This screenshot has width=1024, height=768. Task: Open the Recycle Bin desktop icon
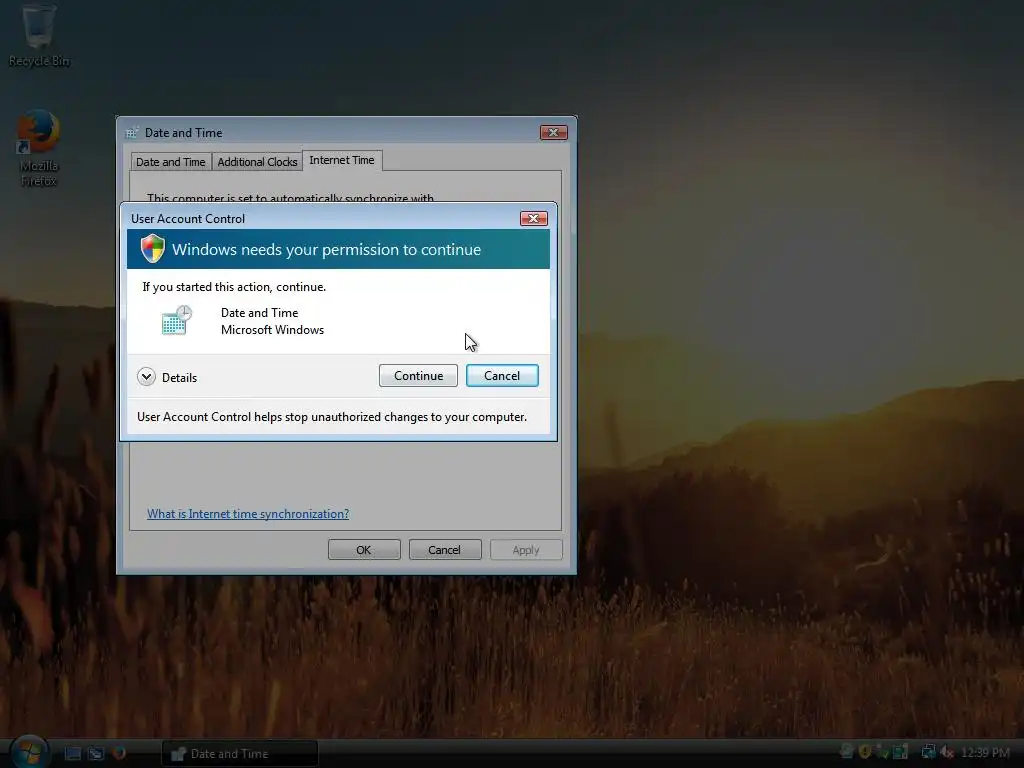tap(39, 35)
